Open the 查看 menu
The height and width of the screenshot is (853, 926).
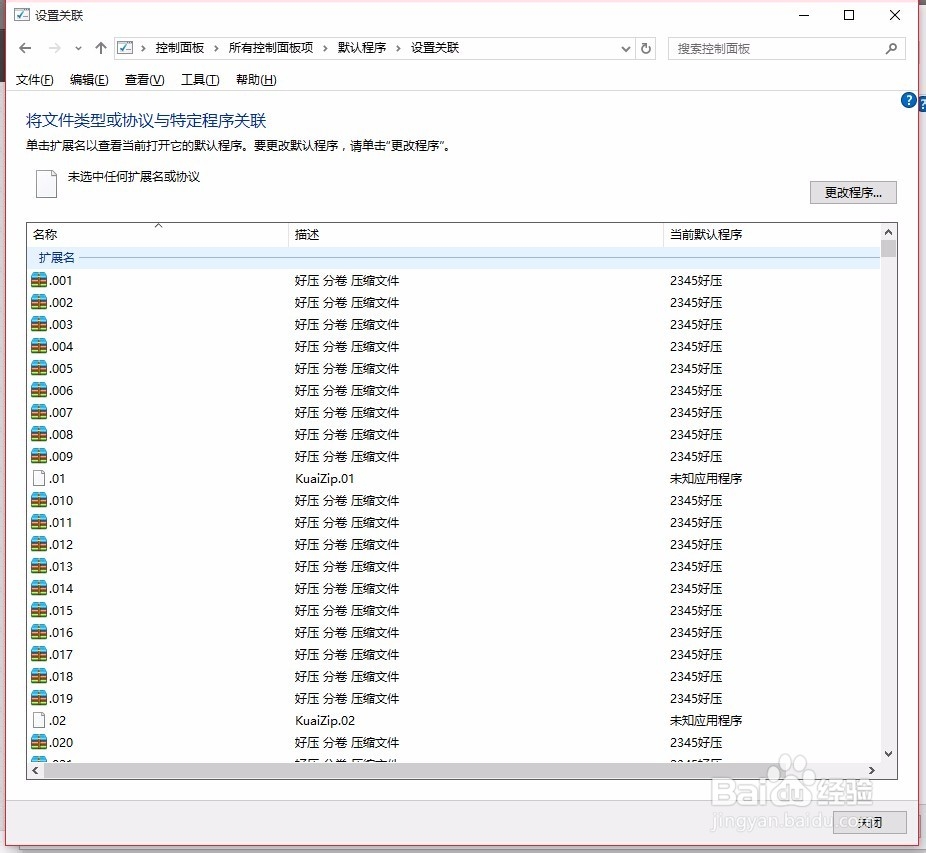coord(143,80)
